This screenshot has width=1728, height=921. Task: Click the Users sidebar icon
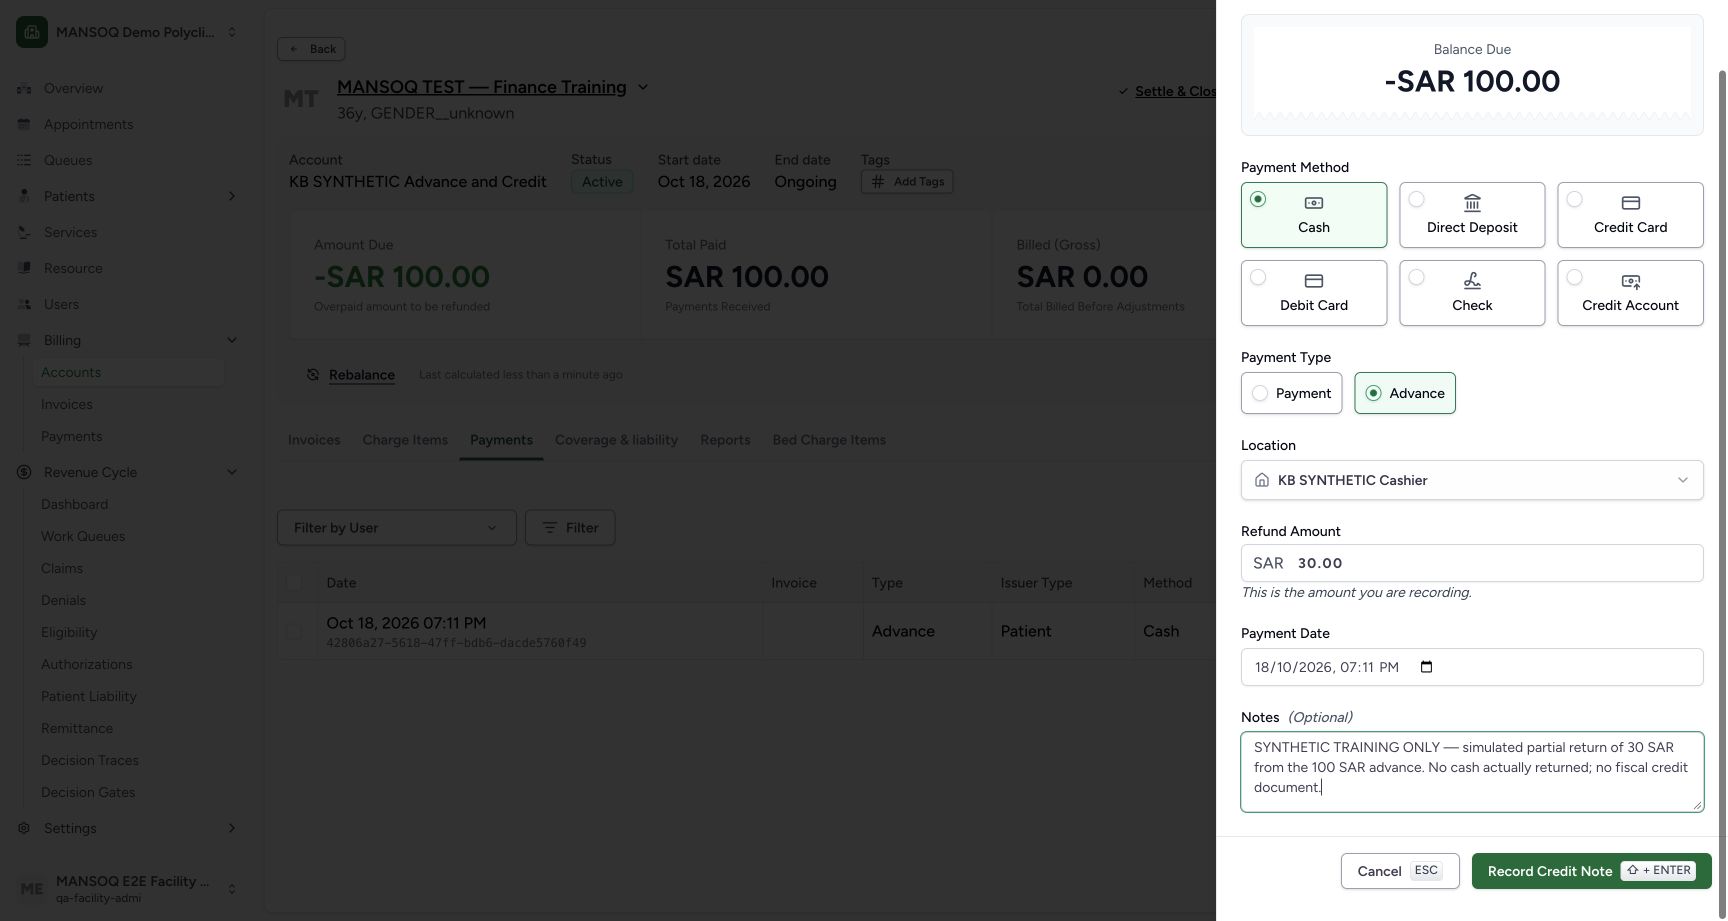[24, 304]
